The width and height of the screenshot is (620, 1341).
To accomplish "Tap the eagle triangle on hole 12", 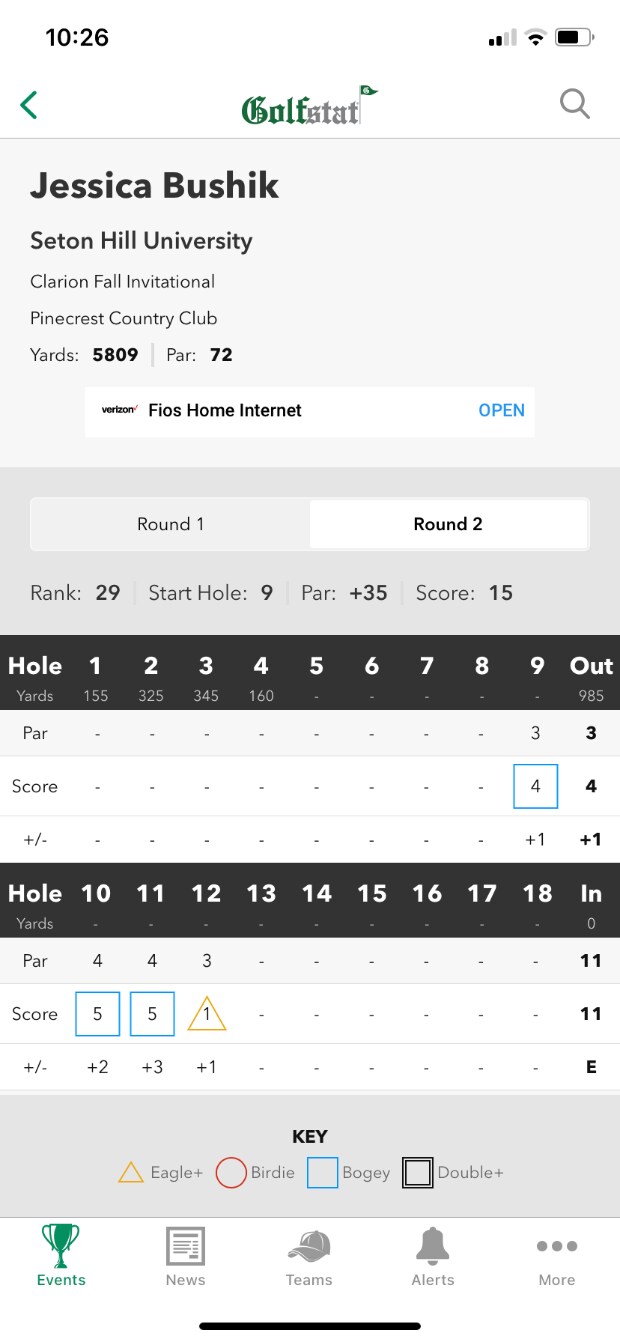I will click(207, 1015).
